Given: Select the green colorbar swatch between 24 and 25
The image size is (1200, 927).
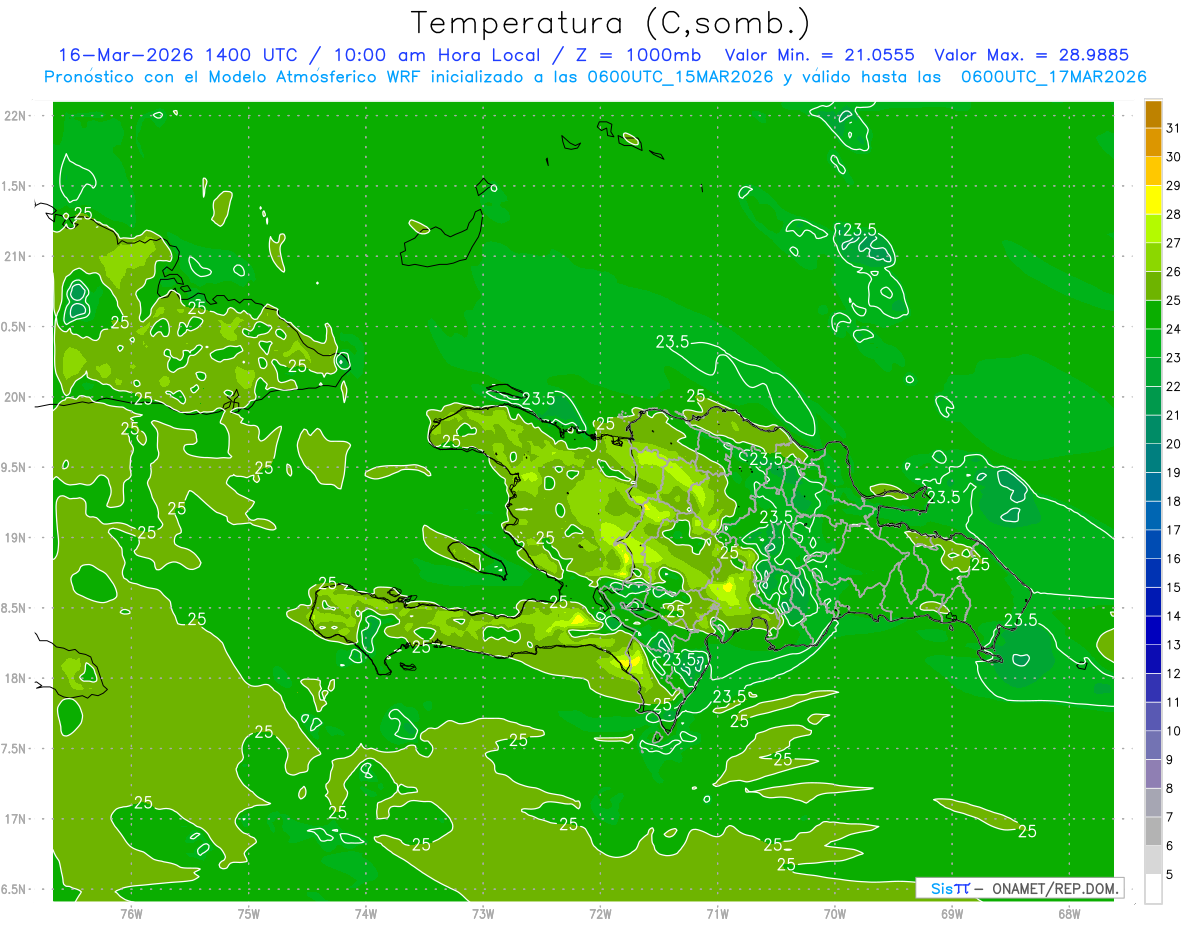Looking at the screenshot, I should 1153,315.
